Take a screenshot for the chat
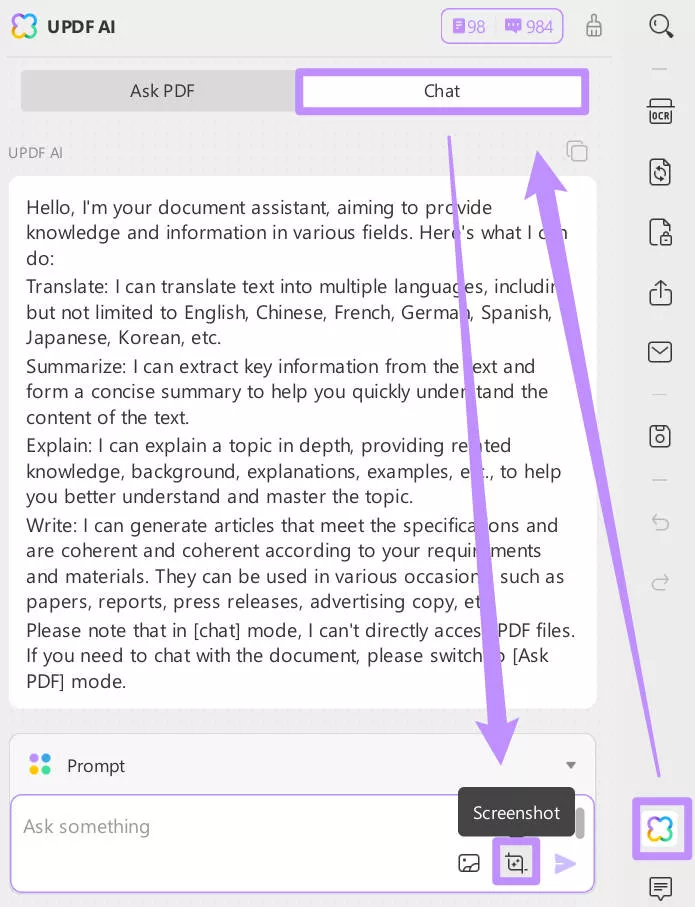Image resolution: width=695 pixels, height=907 pixels. [x=516, y=863]
